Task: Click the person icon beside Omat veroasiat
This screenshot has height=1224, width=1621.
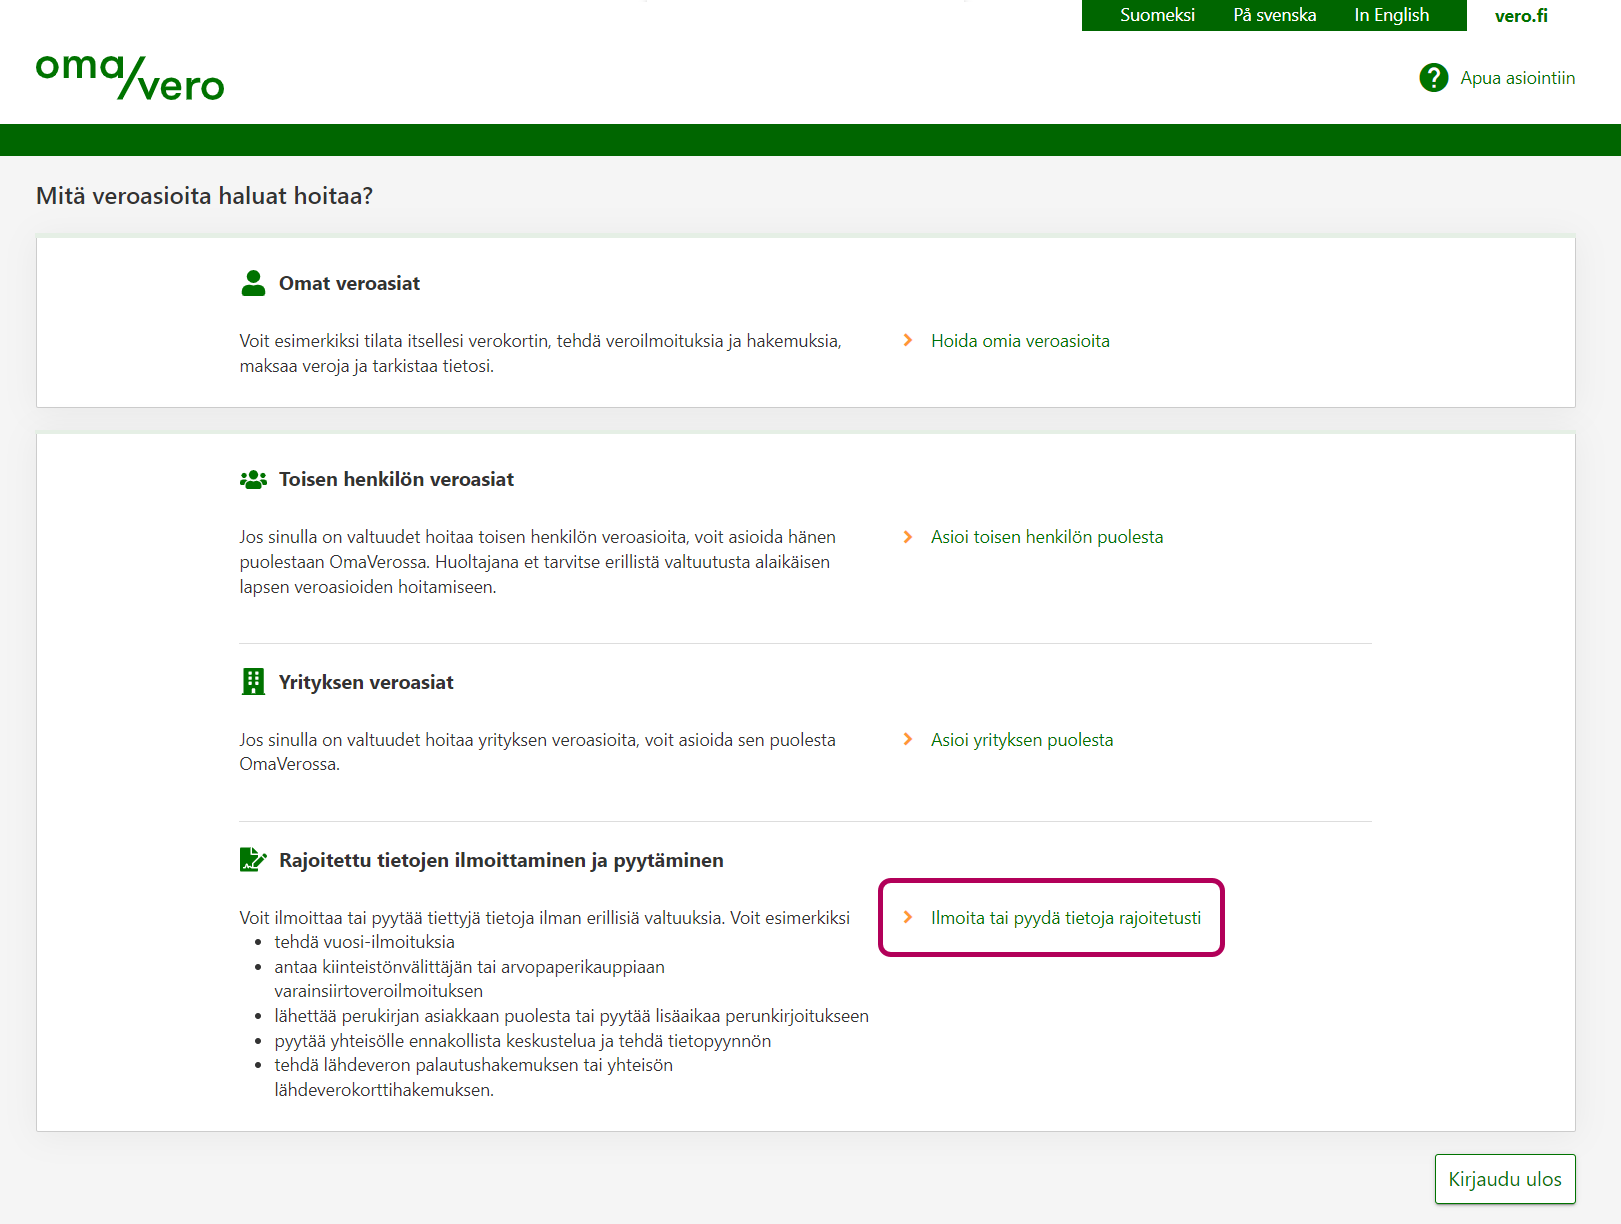Action: pyautogui.click(x=253, y=283)
